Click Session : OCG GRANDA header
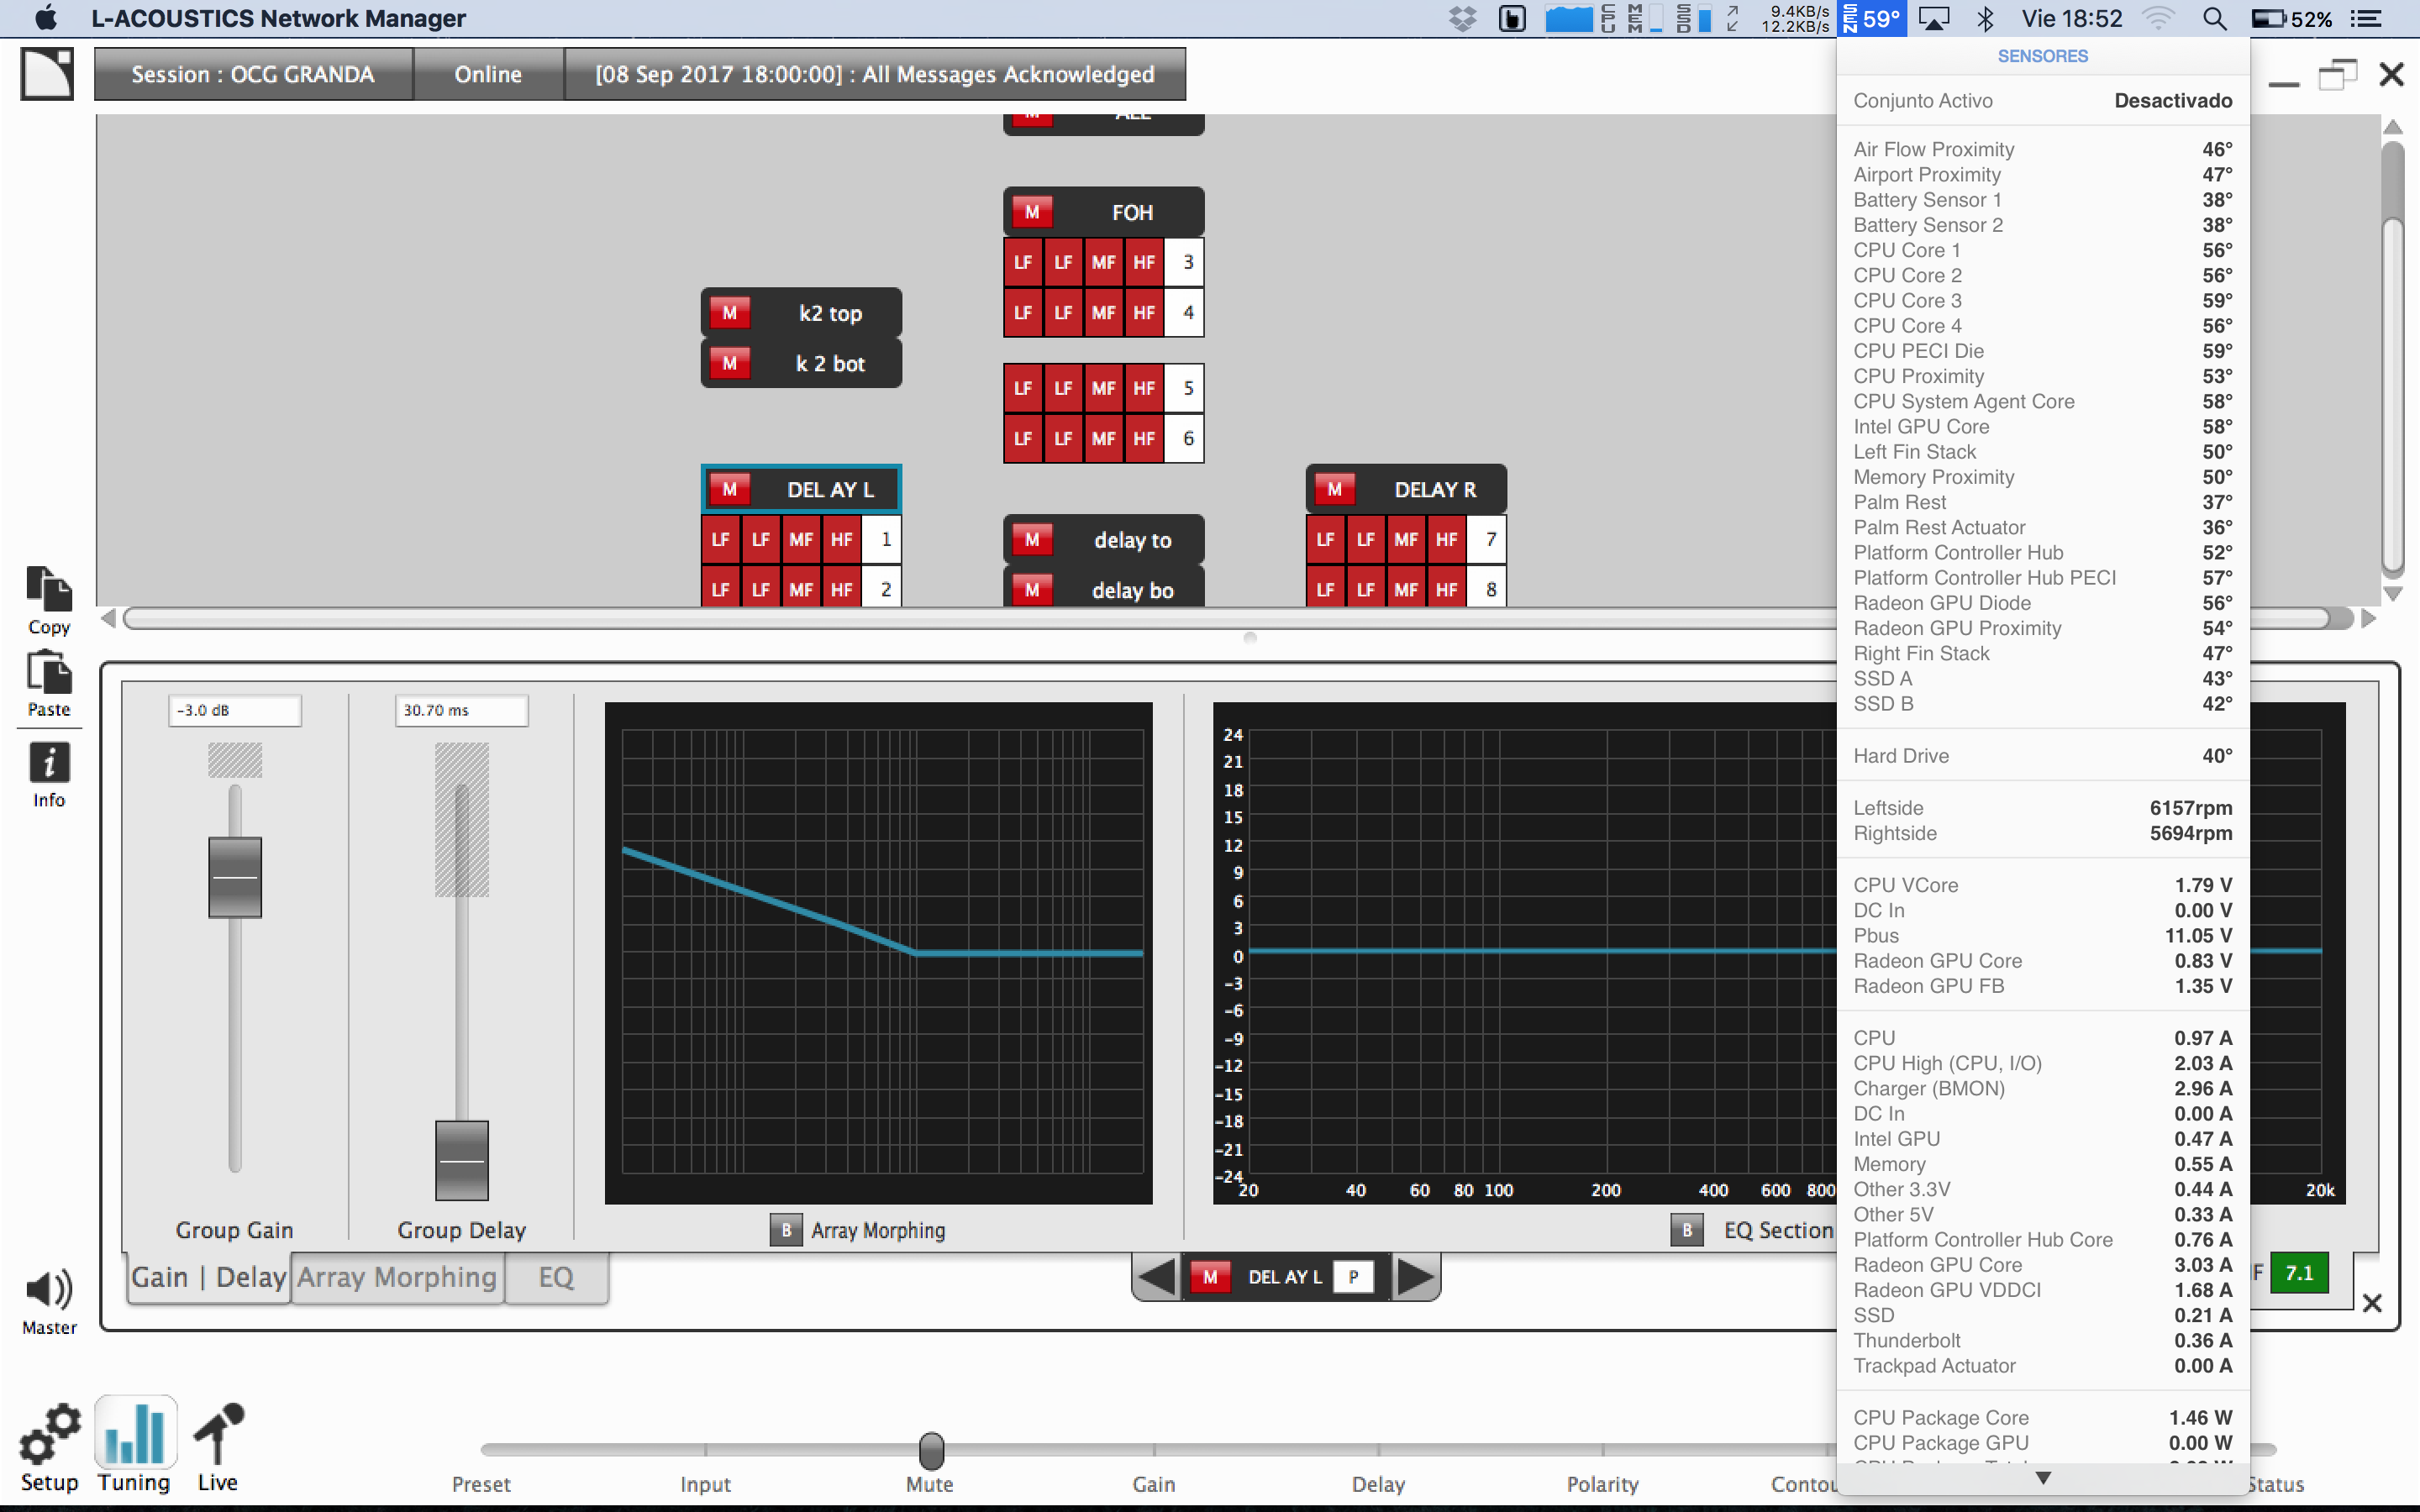 (253, 74)
